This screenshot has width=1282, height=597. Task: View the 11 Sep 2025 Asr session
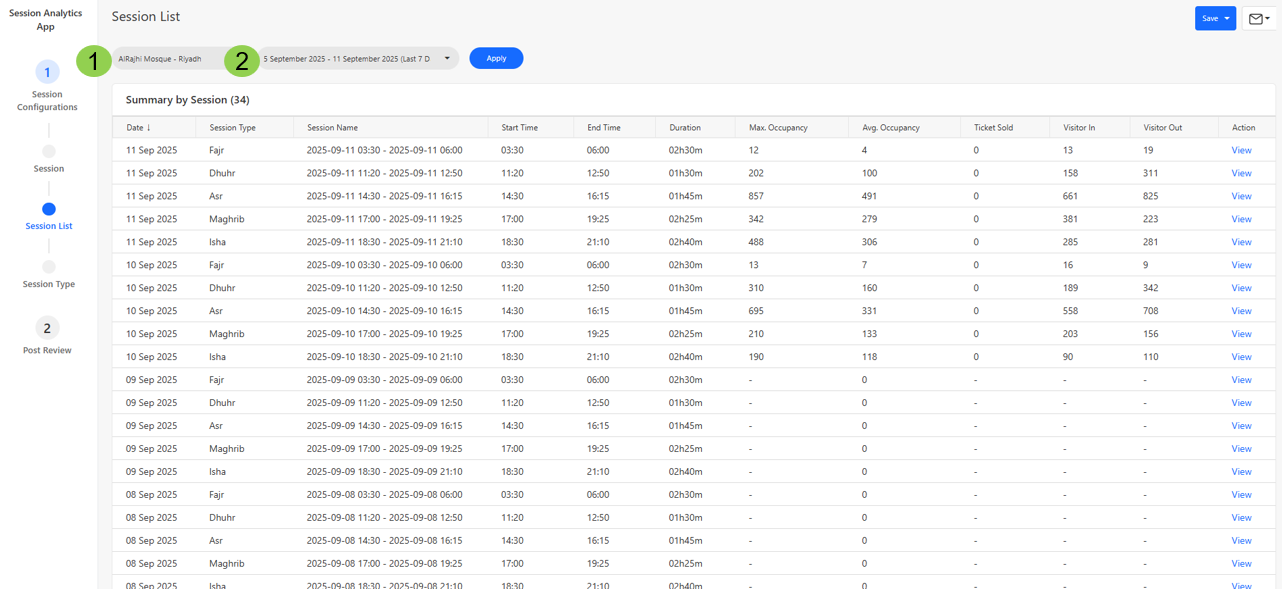point(1241,197)
